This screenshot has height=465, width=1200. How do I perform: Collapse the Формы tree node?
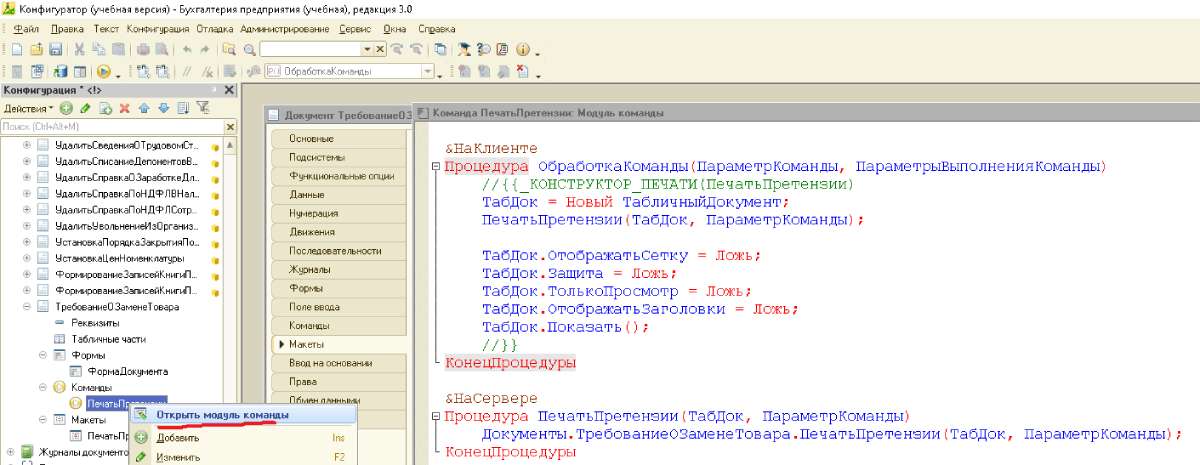[43, 355]
